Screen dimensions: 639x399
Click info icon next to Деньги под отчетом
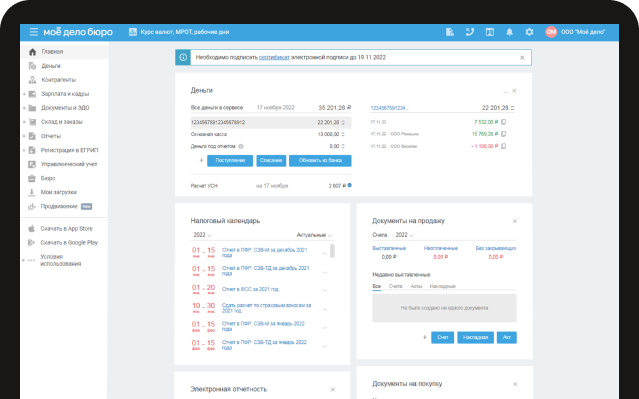(241, 146)
